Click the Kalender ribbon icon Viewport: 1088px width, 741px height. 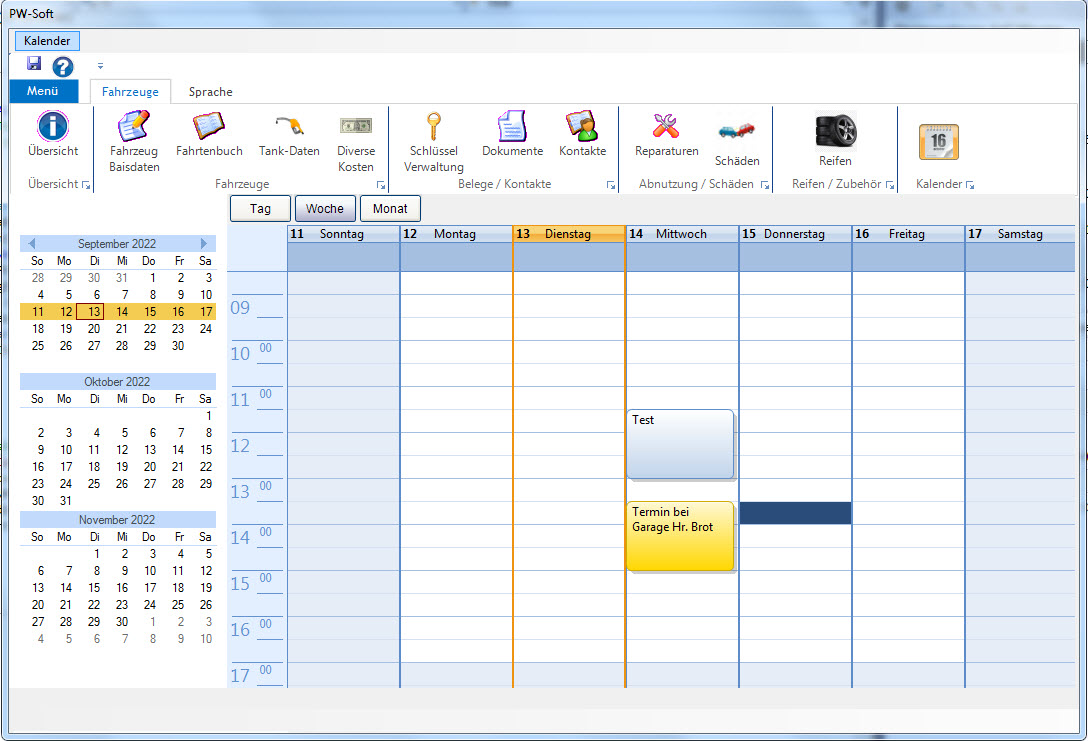[x=938, y=142]
